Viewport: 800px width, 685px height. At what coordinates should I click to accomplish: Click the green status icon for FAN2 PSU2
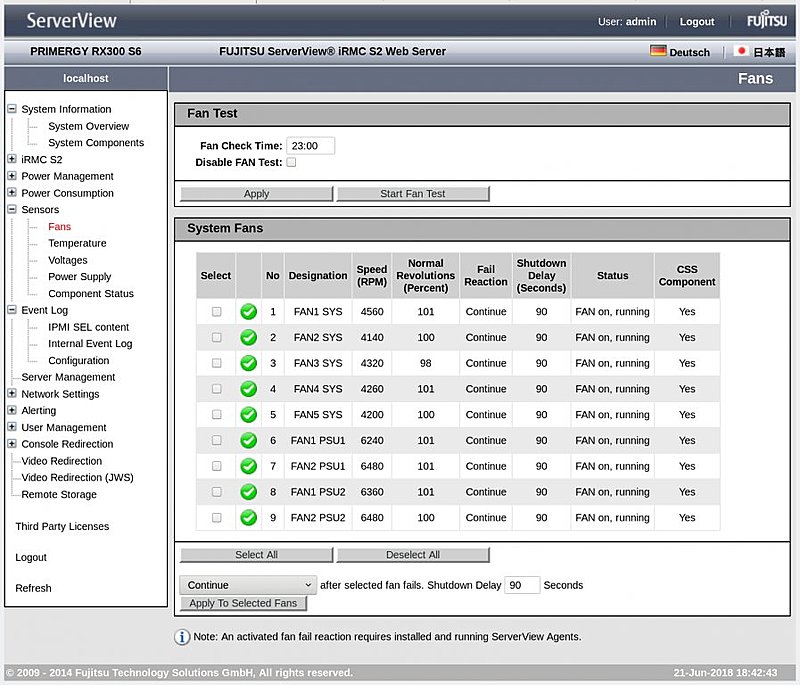tap(248, 518)
